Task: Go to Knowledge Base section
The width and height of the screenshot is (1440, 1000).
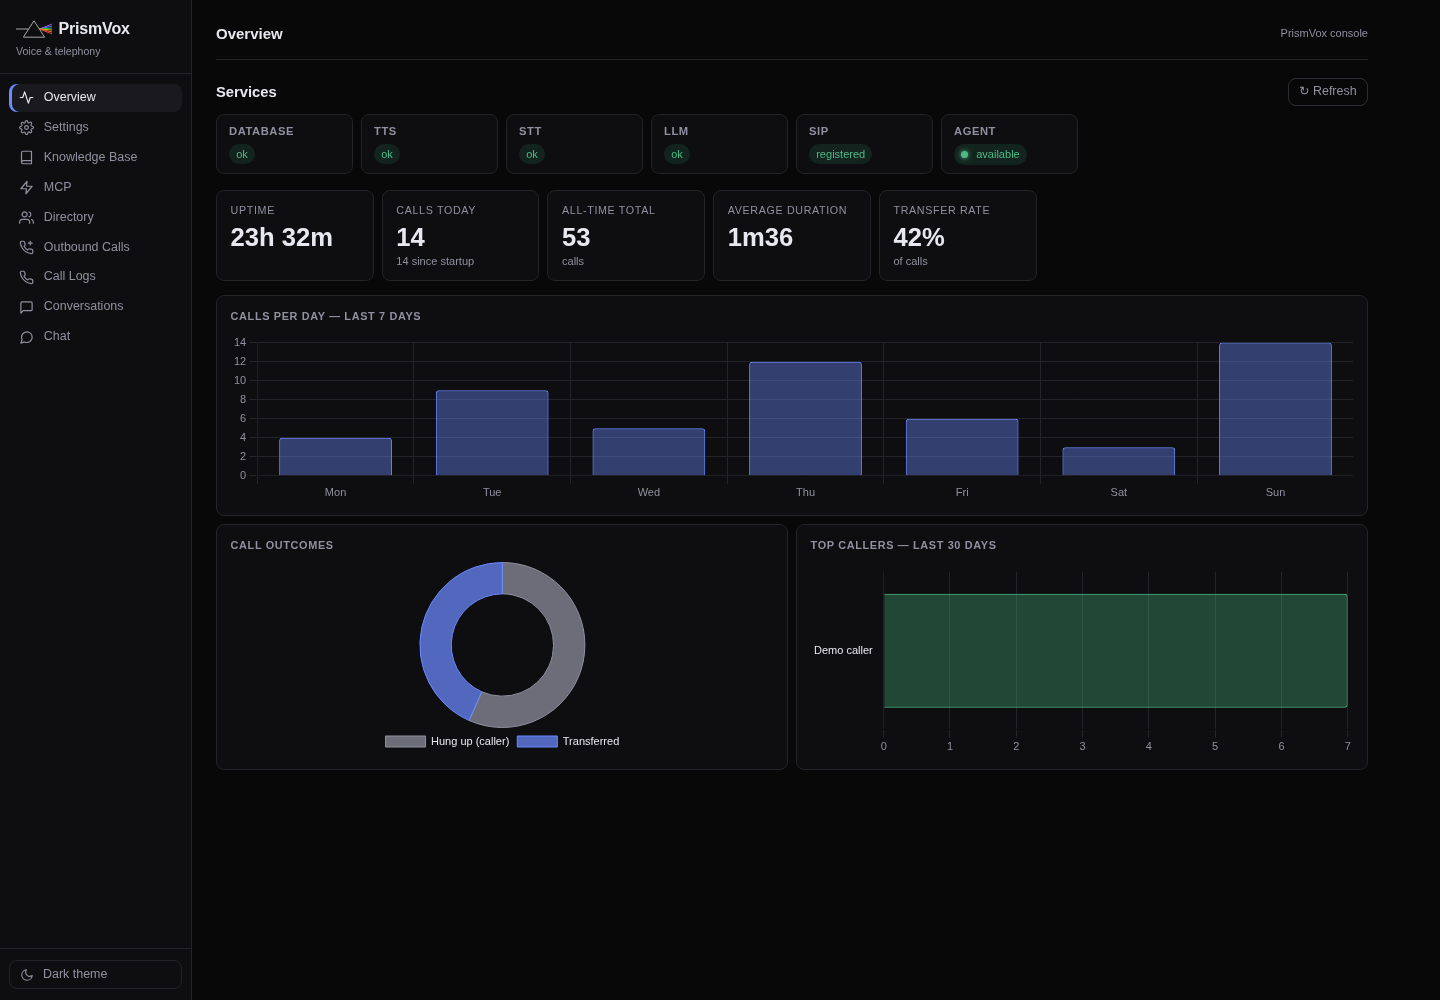Action: 95,157
